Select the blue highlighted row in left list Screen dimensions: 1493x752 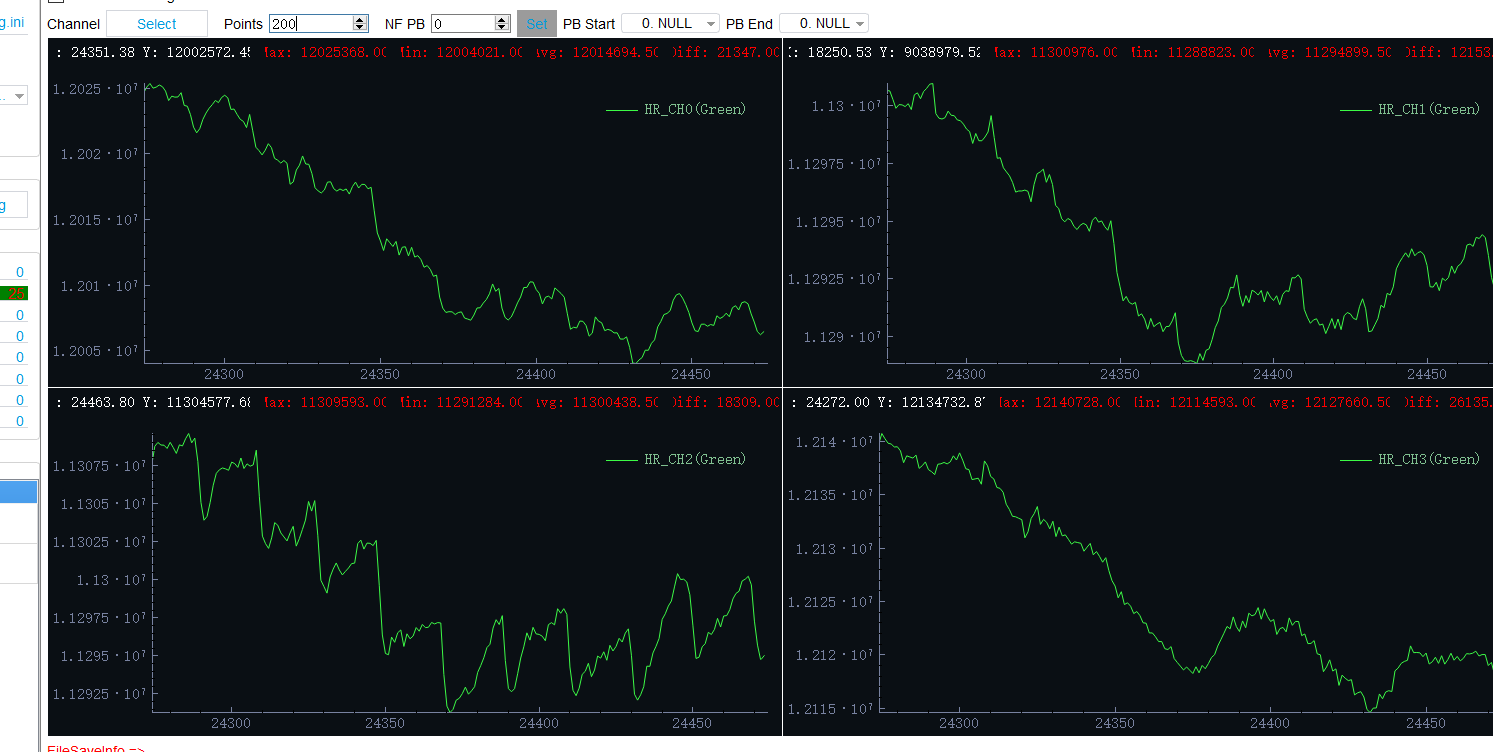(x=18, y=492)
